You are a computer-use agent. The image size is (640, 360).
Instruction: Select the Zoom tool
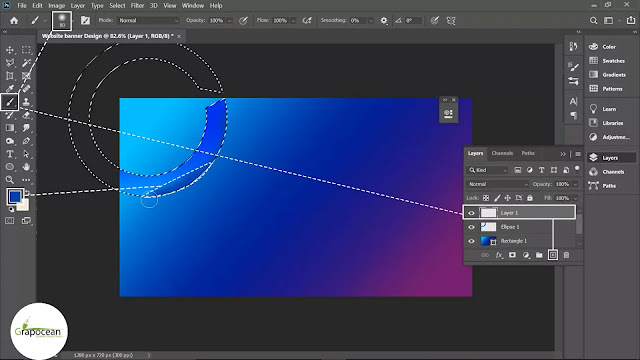pos(10,180)
